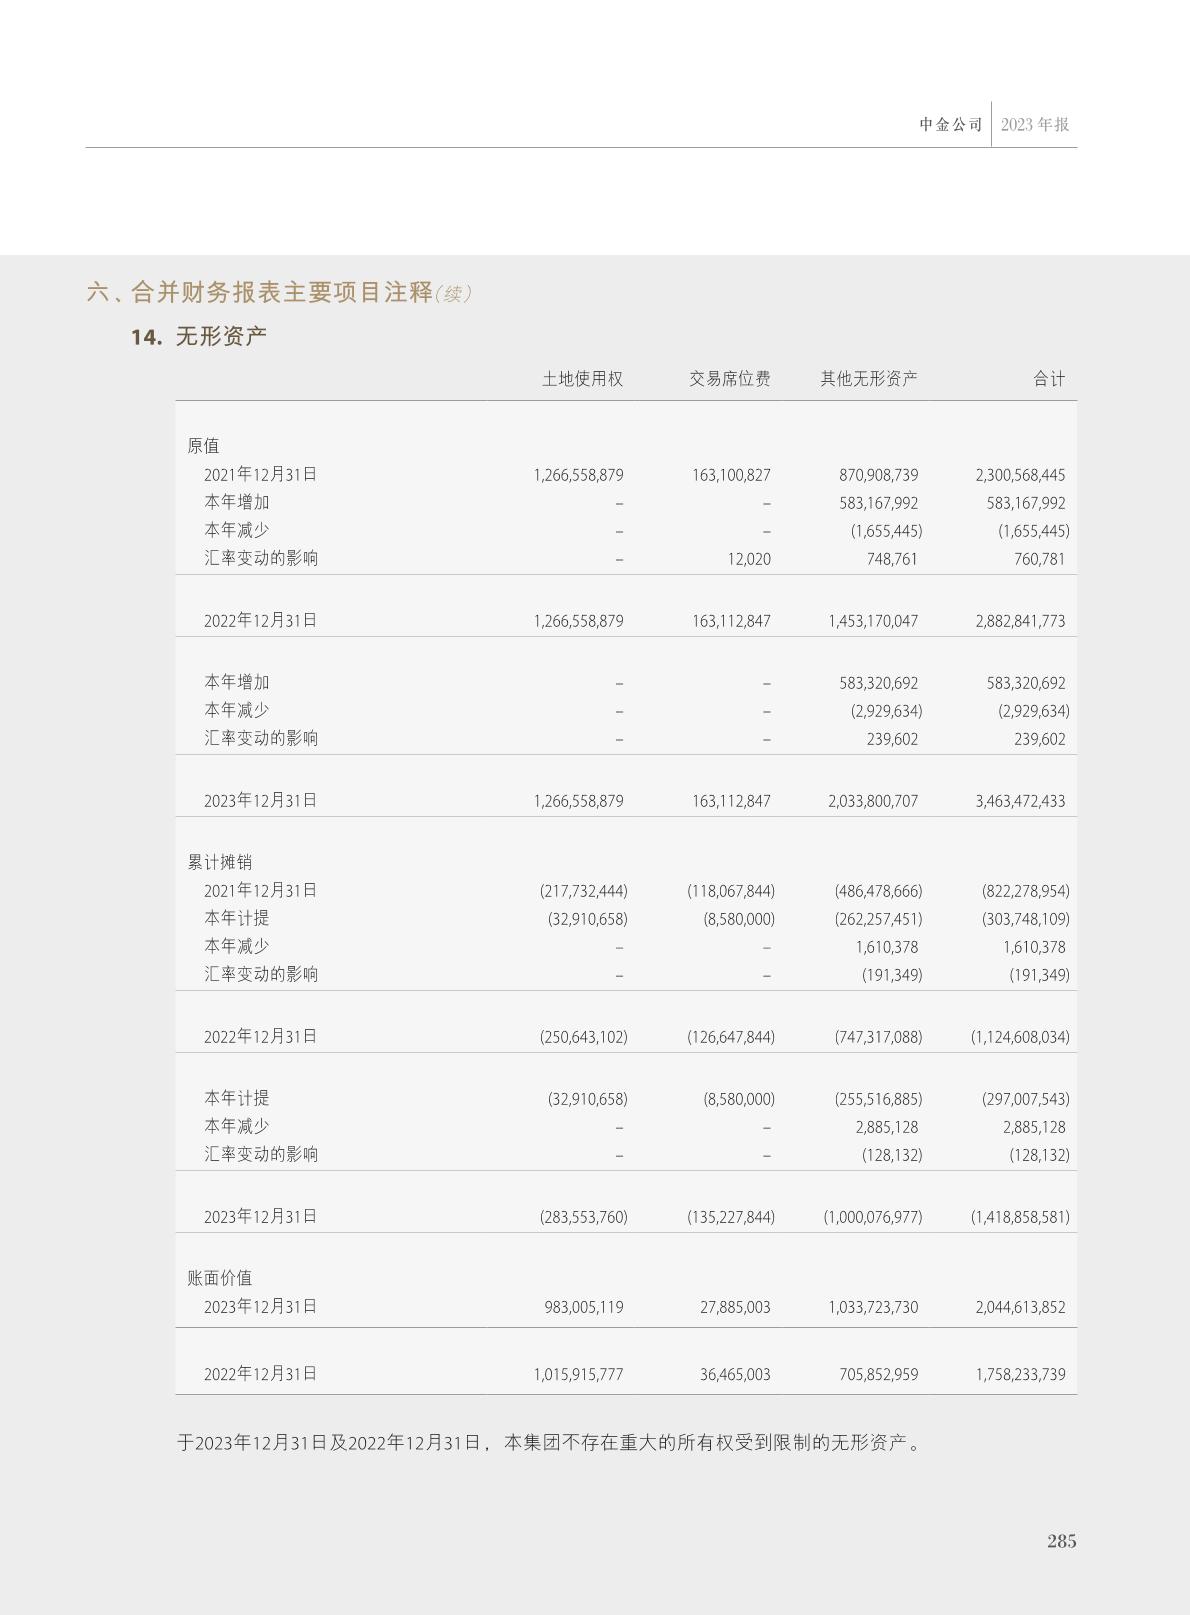Click the value 2,044,613,852 in 账面价值
This screenshot has height=1615, width=1190.
[x=1020, y=1307]
